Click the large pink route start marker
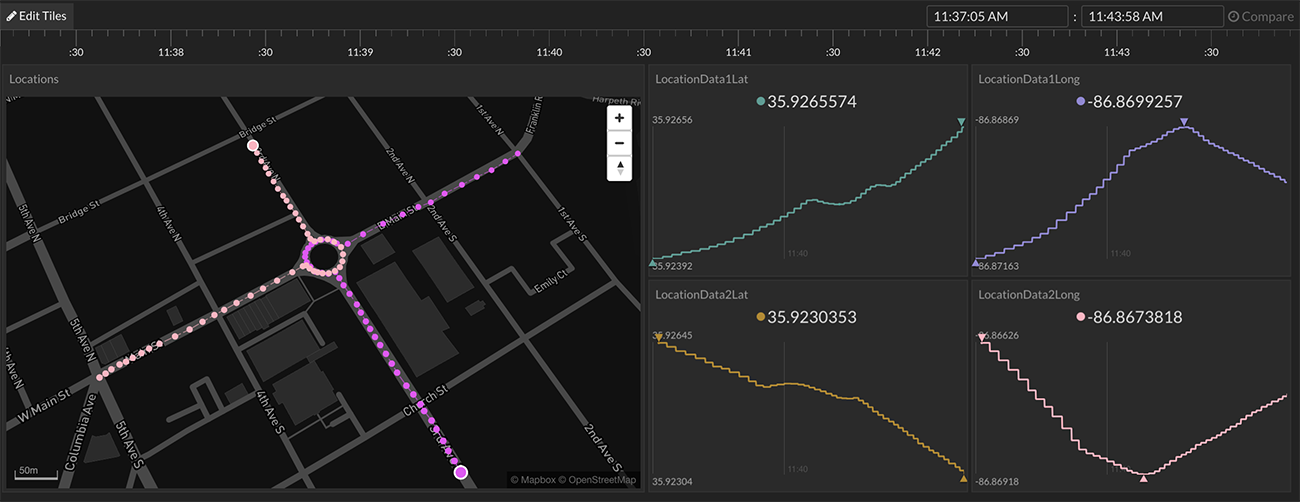The width and height of the screenshot is (1300, 502). pyautogui.click(x=253, y=146)
